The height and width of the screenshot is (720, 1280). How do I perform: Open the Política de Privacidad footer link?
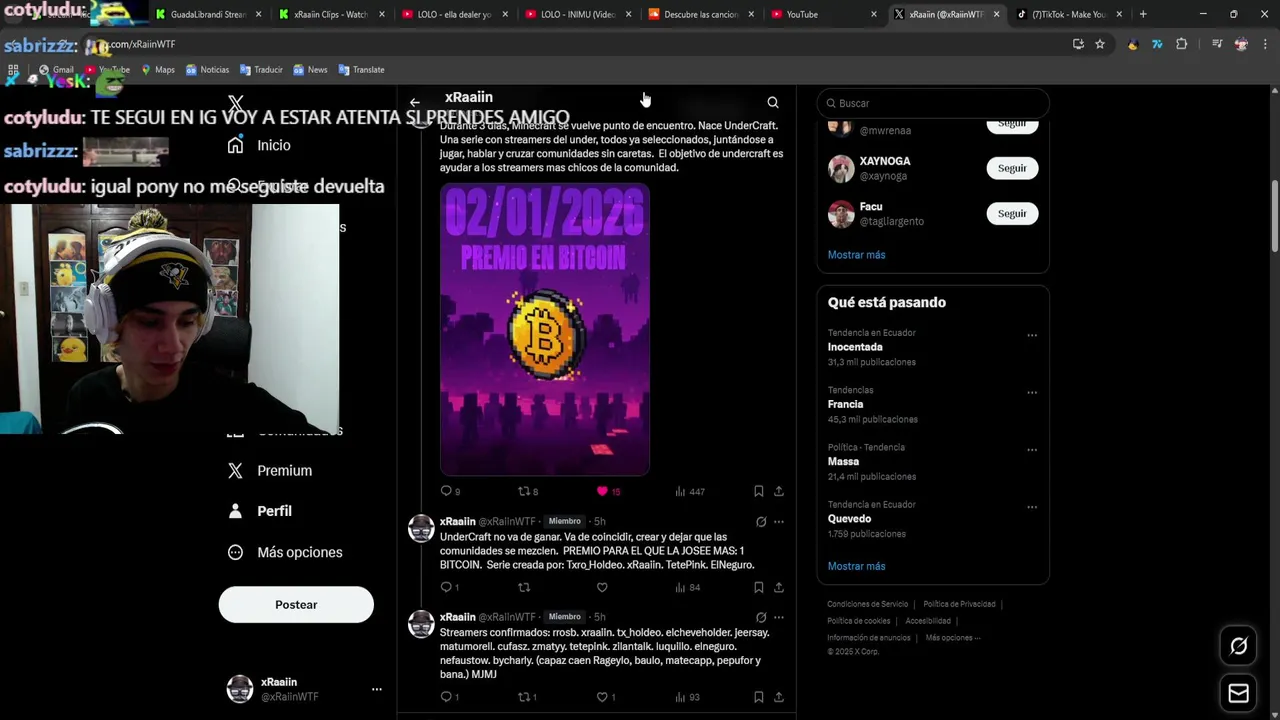point(959,604)
